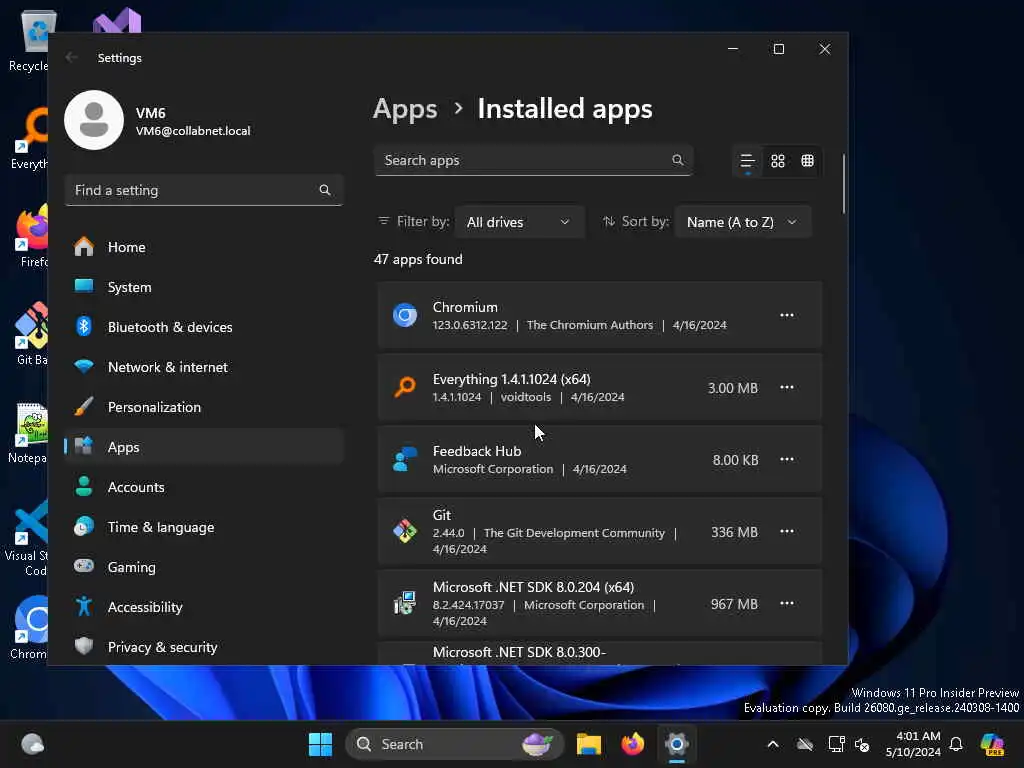Open the notification bell

coord(956,744)
